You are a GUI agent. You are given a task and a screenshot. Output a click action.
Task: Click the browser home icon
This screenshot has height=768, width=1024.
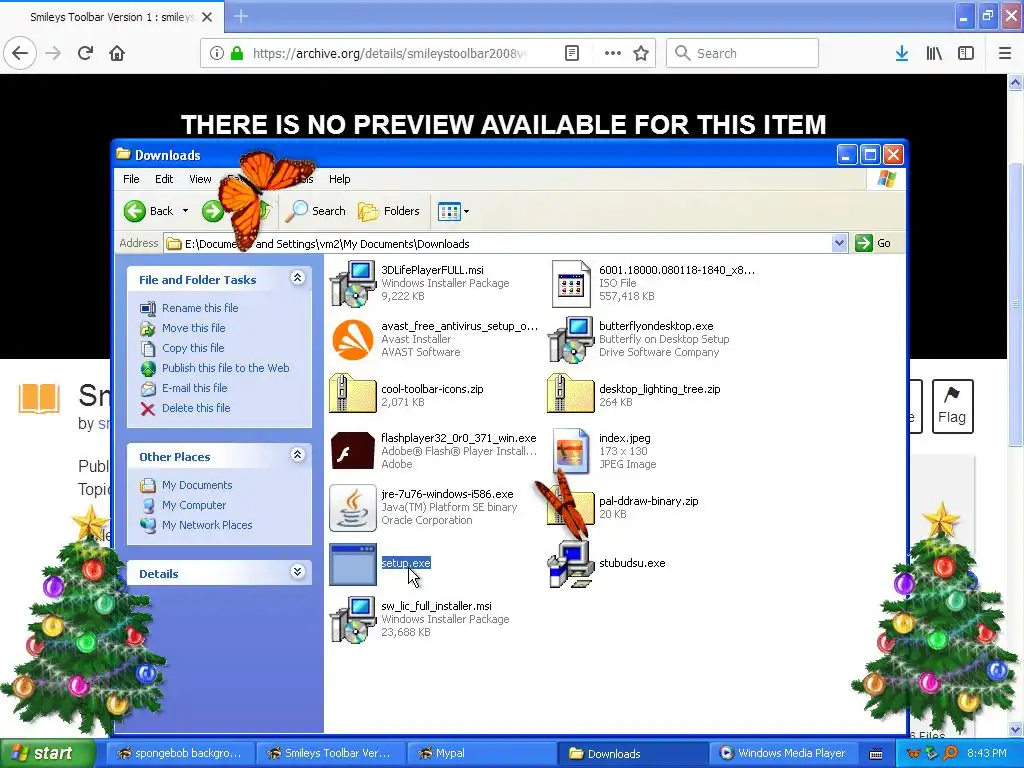click(x=117, y=53)
